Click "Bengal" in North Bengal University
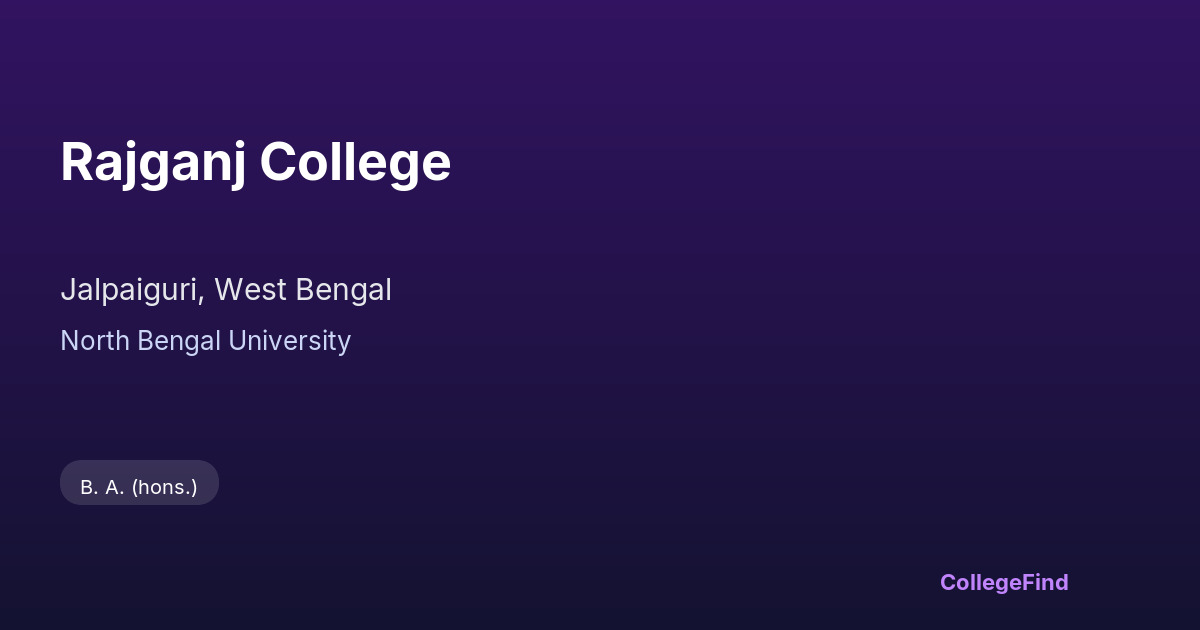 [x=180, y=341]
